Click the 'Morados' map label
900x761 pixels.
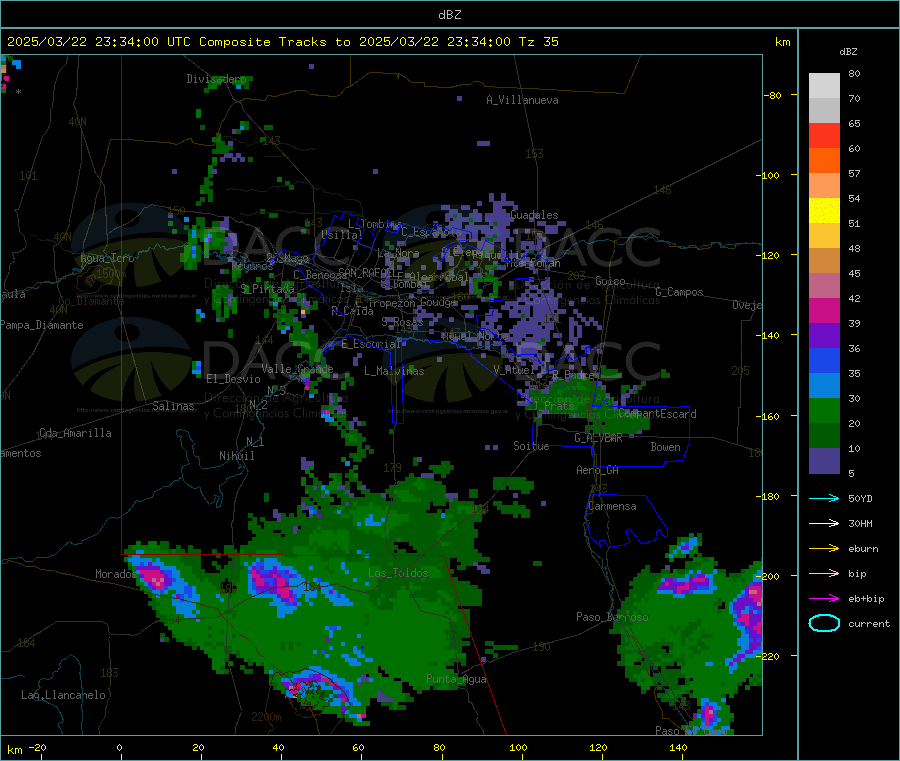tap(117, 574)
